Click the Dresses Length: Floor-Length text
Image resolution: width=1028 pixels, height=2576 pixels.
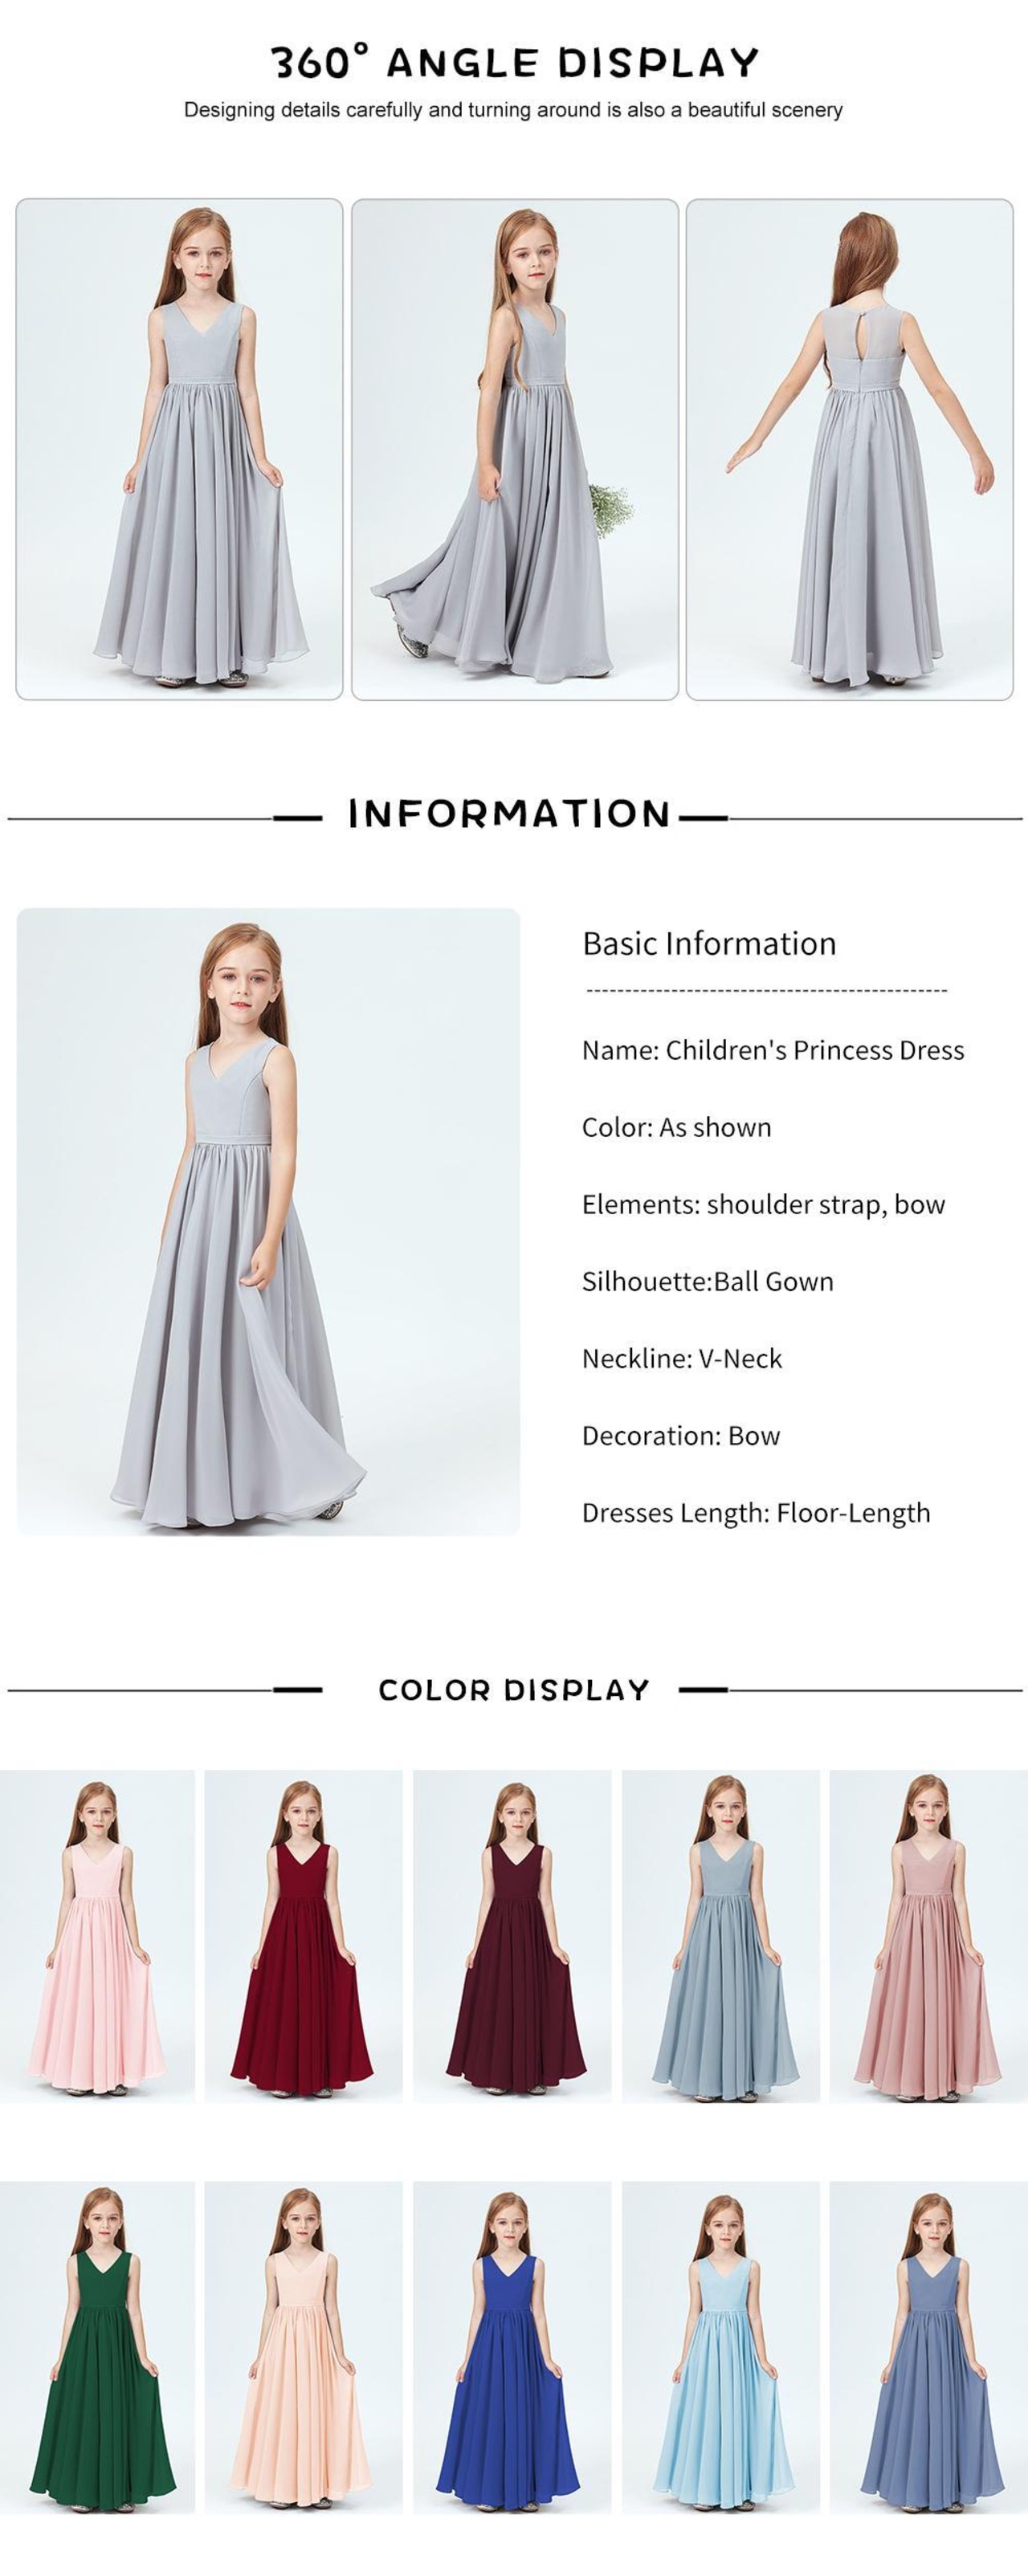coord(756,1513)
